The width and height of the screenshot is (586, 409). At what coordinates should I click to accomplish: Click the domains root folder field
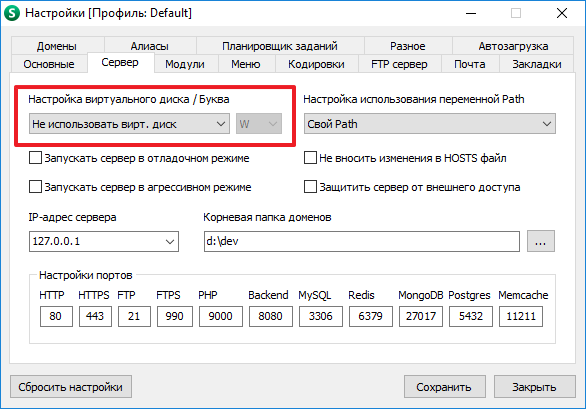click(362, 241)
